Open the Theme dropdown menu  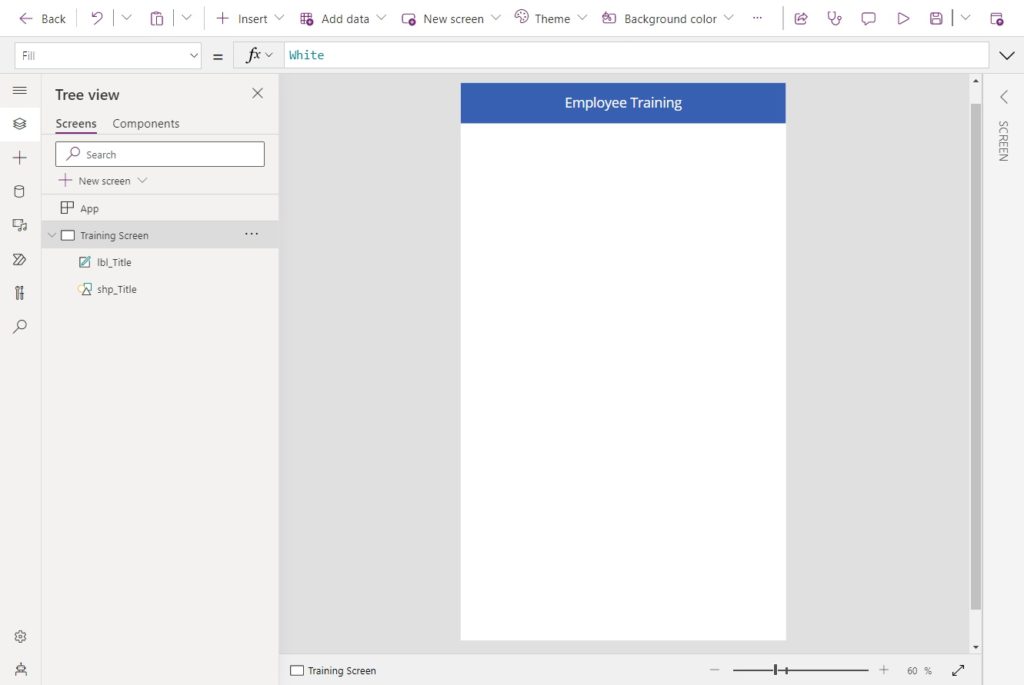(551, 18)
